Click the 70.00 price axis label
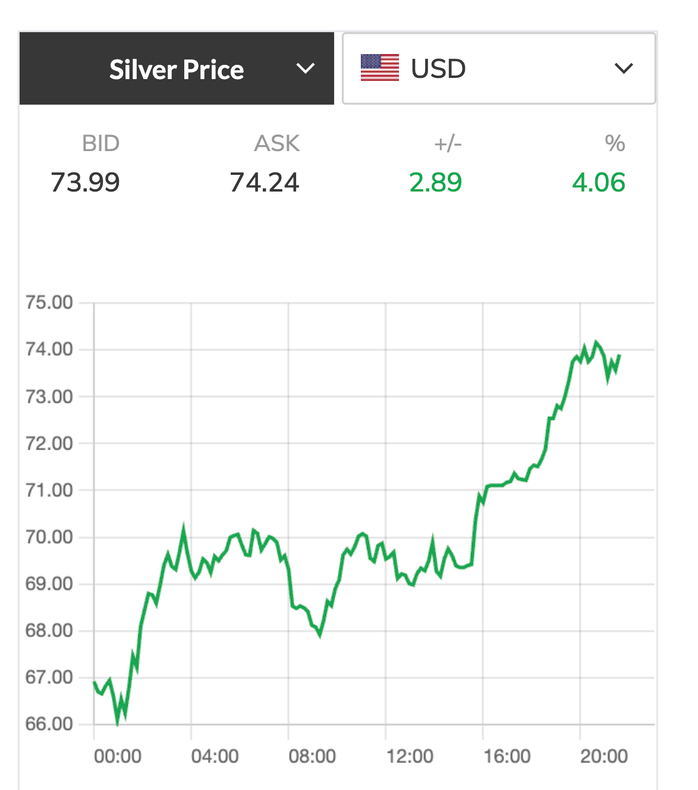 [49, 537]
